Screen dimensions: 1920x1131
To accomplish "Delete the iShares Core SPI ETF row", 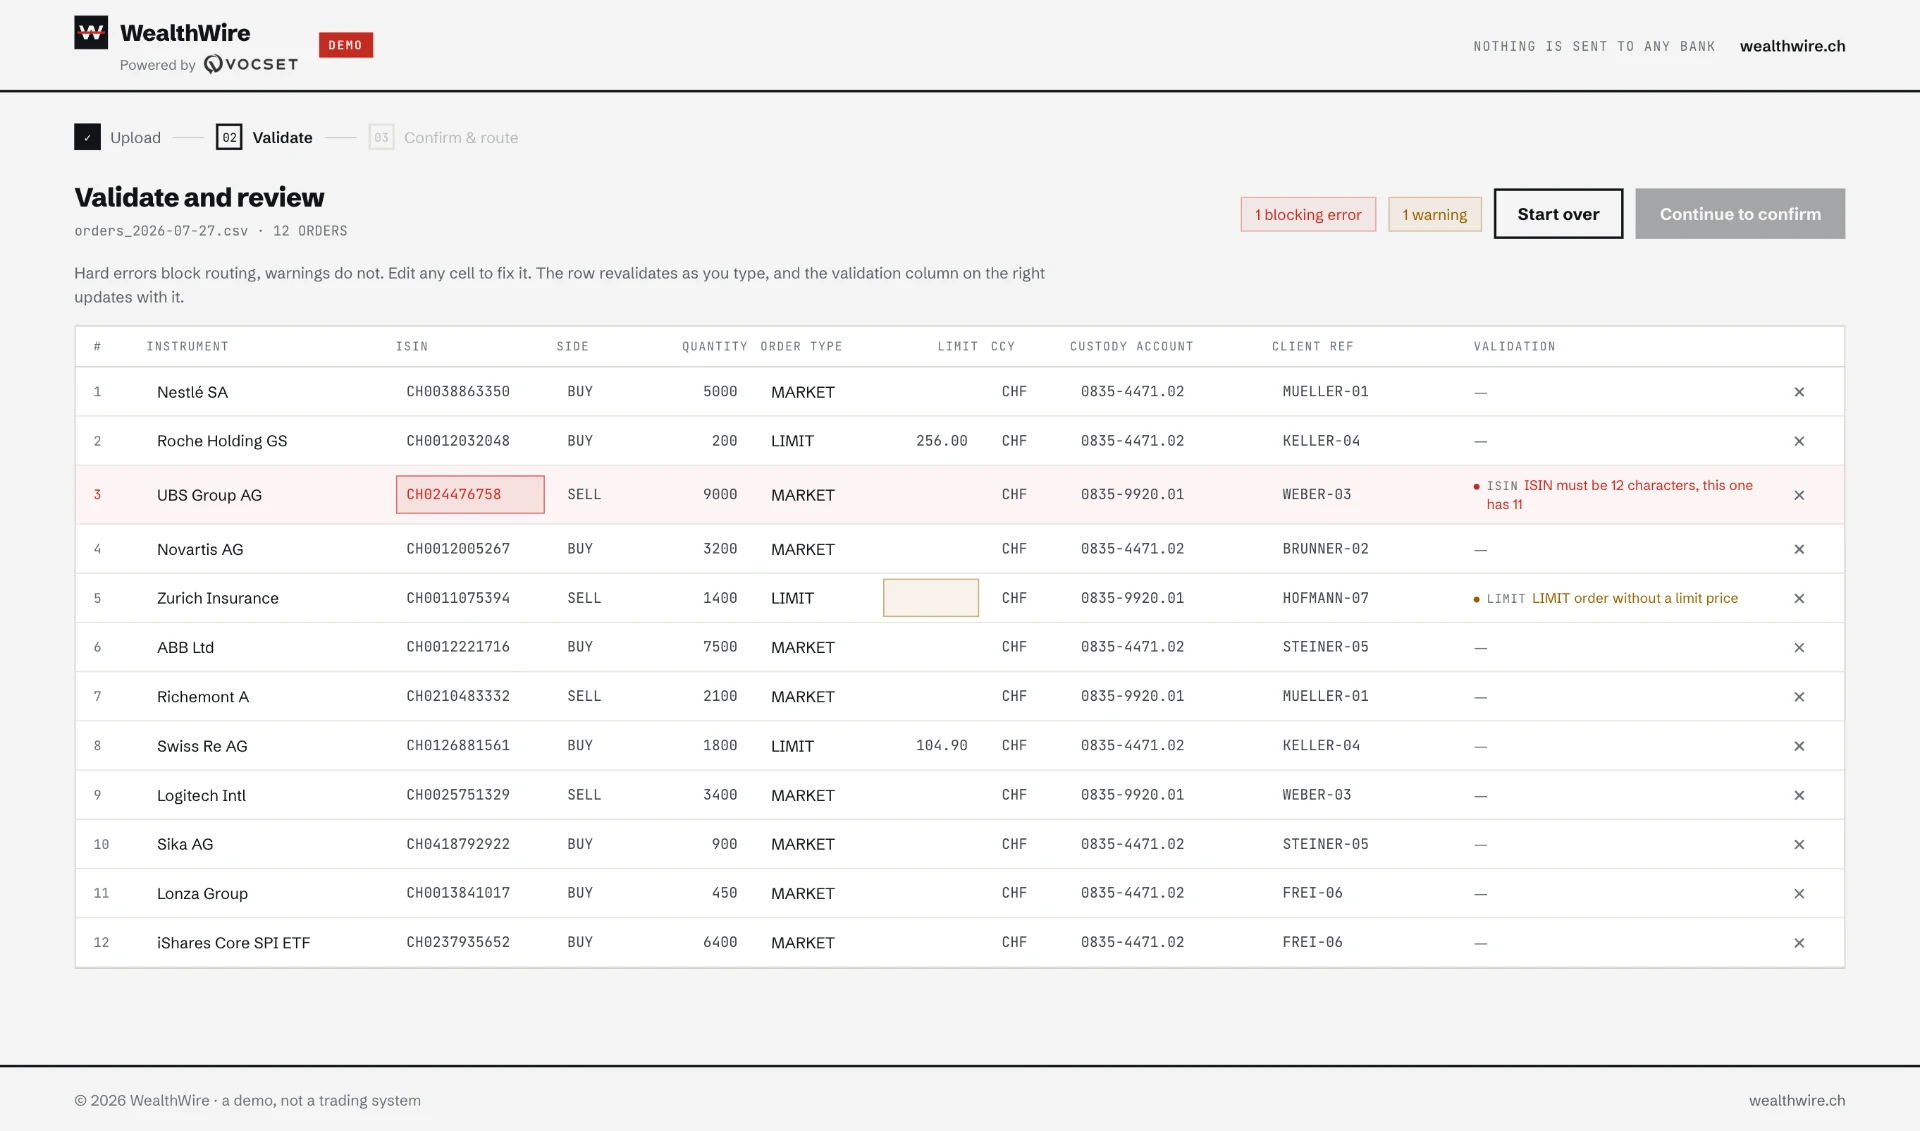I will (x=1799, y=943).
